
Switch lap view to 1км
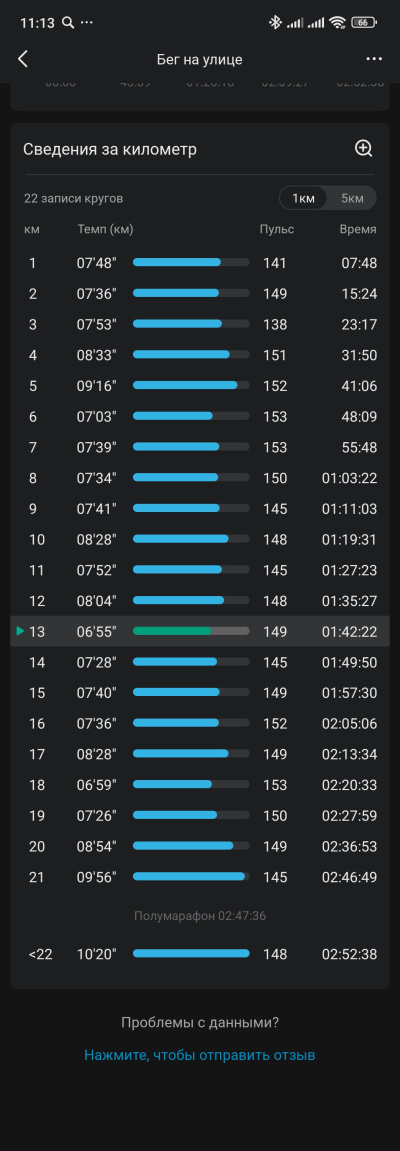coord(303,198)
